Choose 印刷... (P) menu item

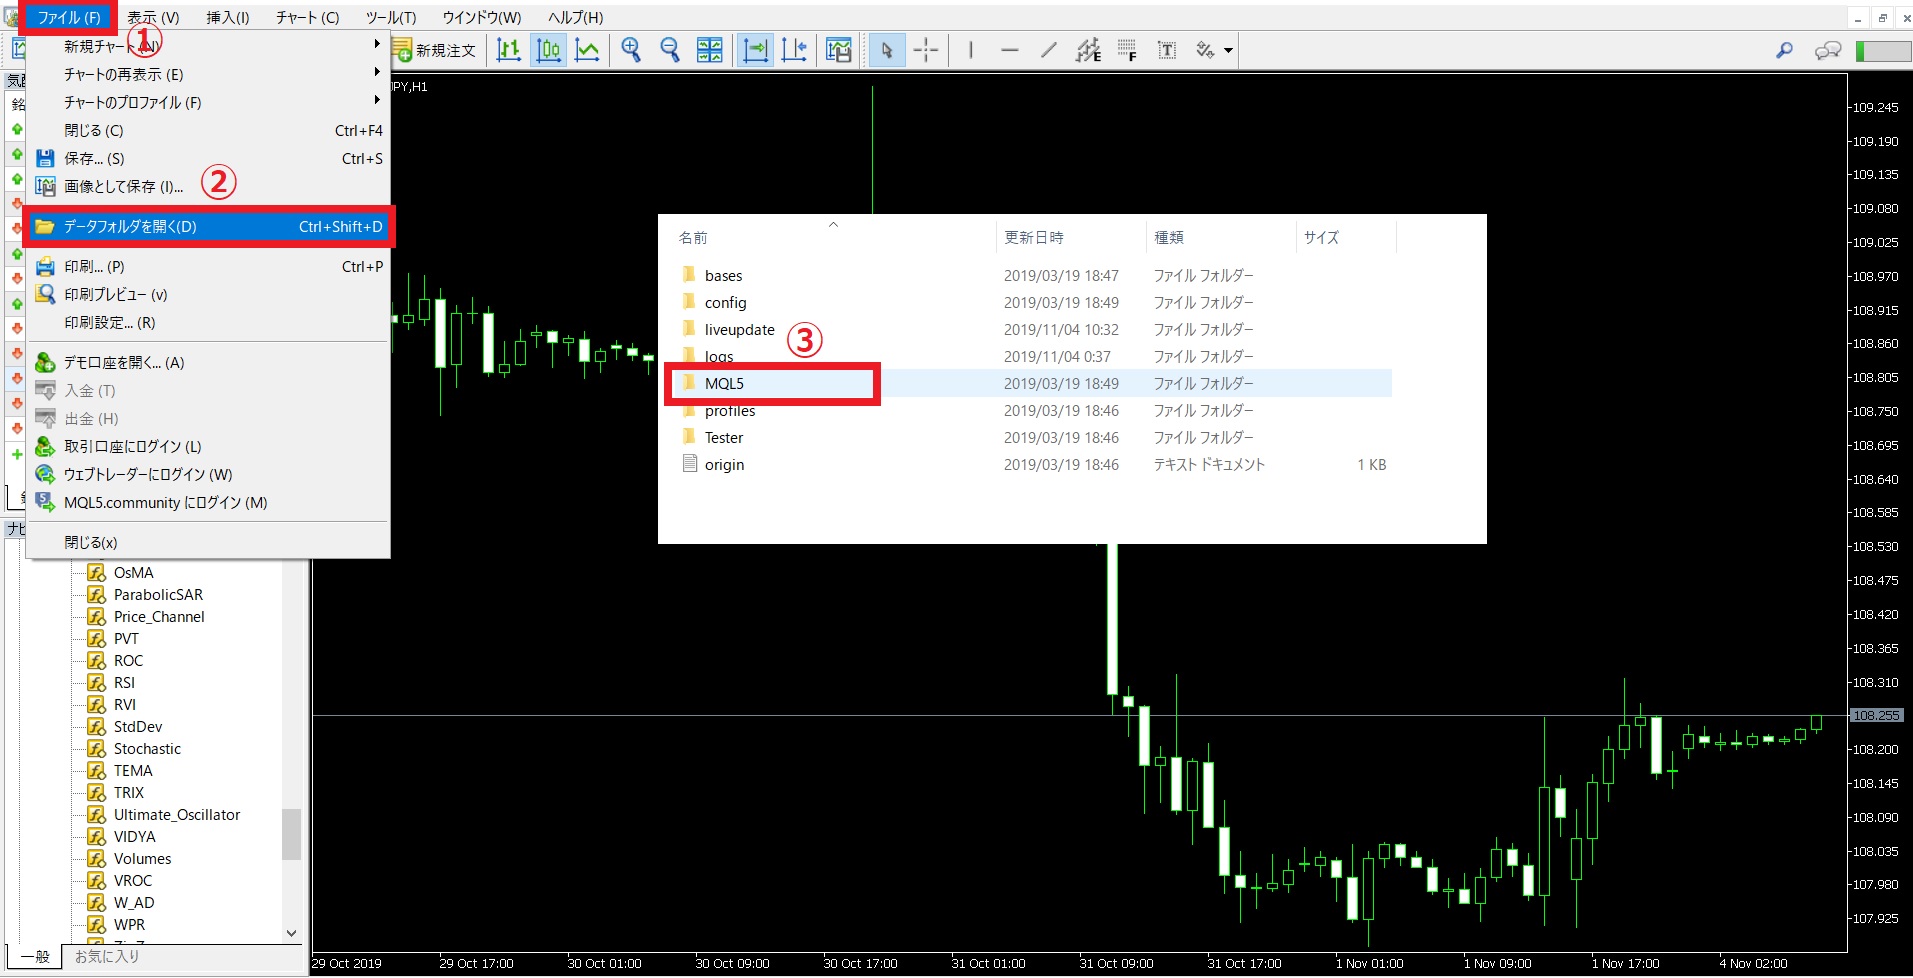coord(208,266)
